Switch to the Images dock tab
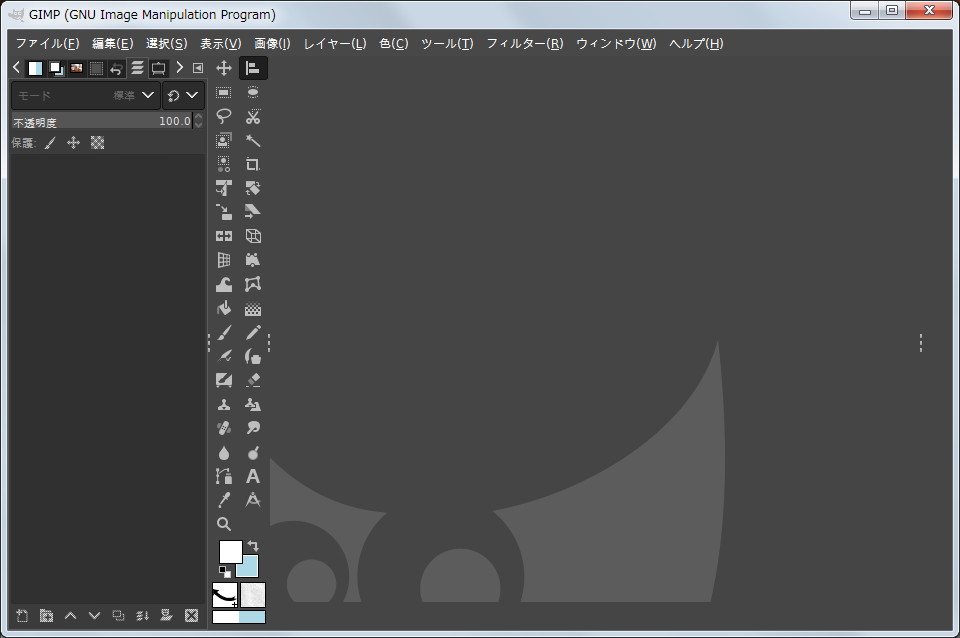Screen dimensions: 960x638 pos(77,68)
